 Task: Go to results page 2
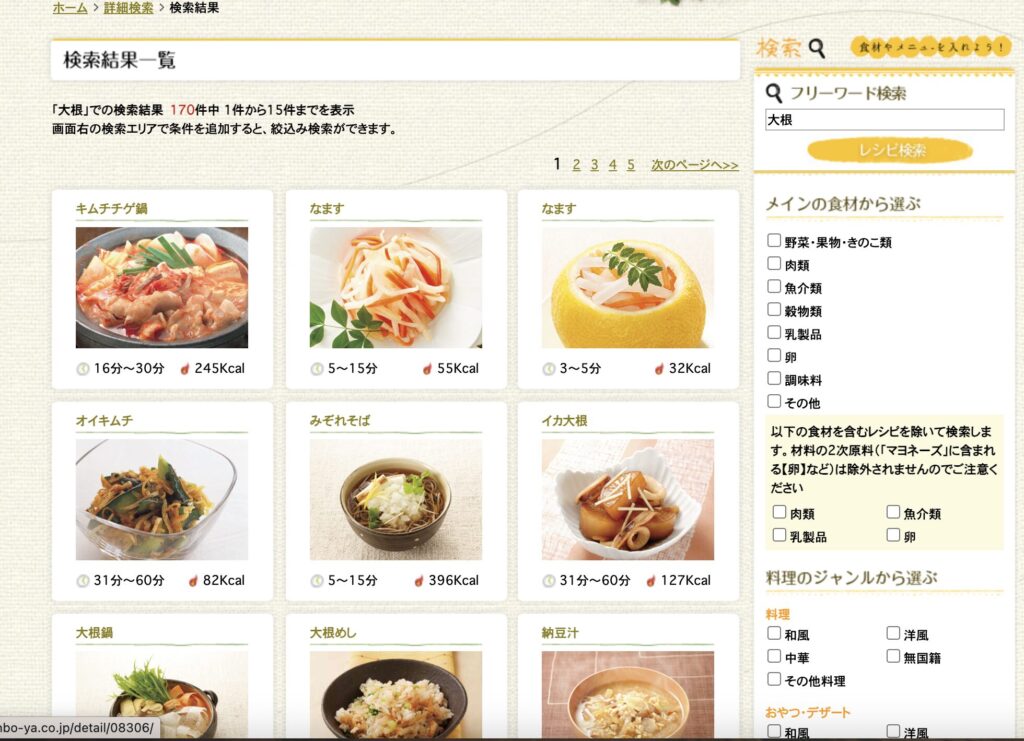576,165
